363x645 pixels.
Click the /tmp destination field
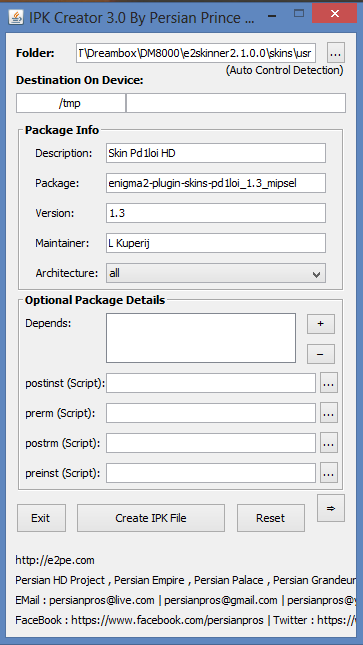click(x=71, y=103)
